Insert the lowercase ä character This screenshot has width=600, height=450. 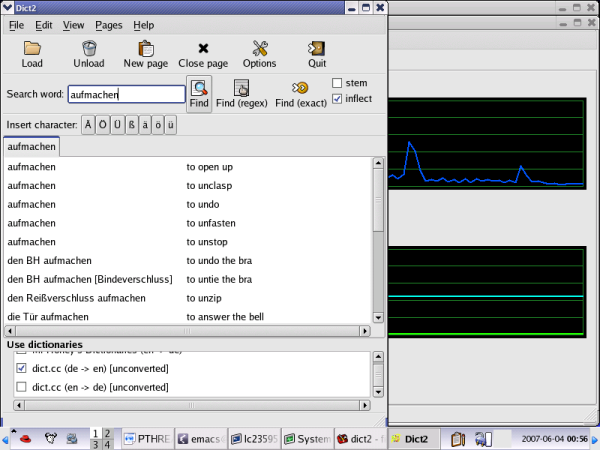145,125
